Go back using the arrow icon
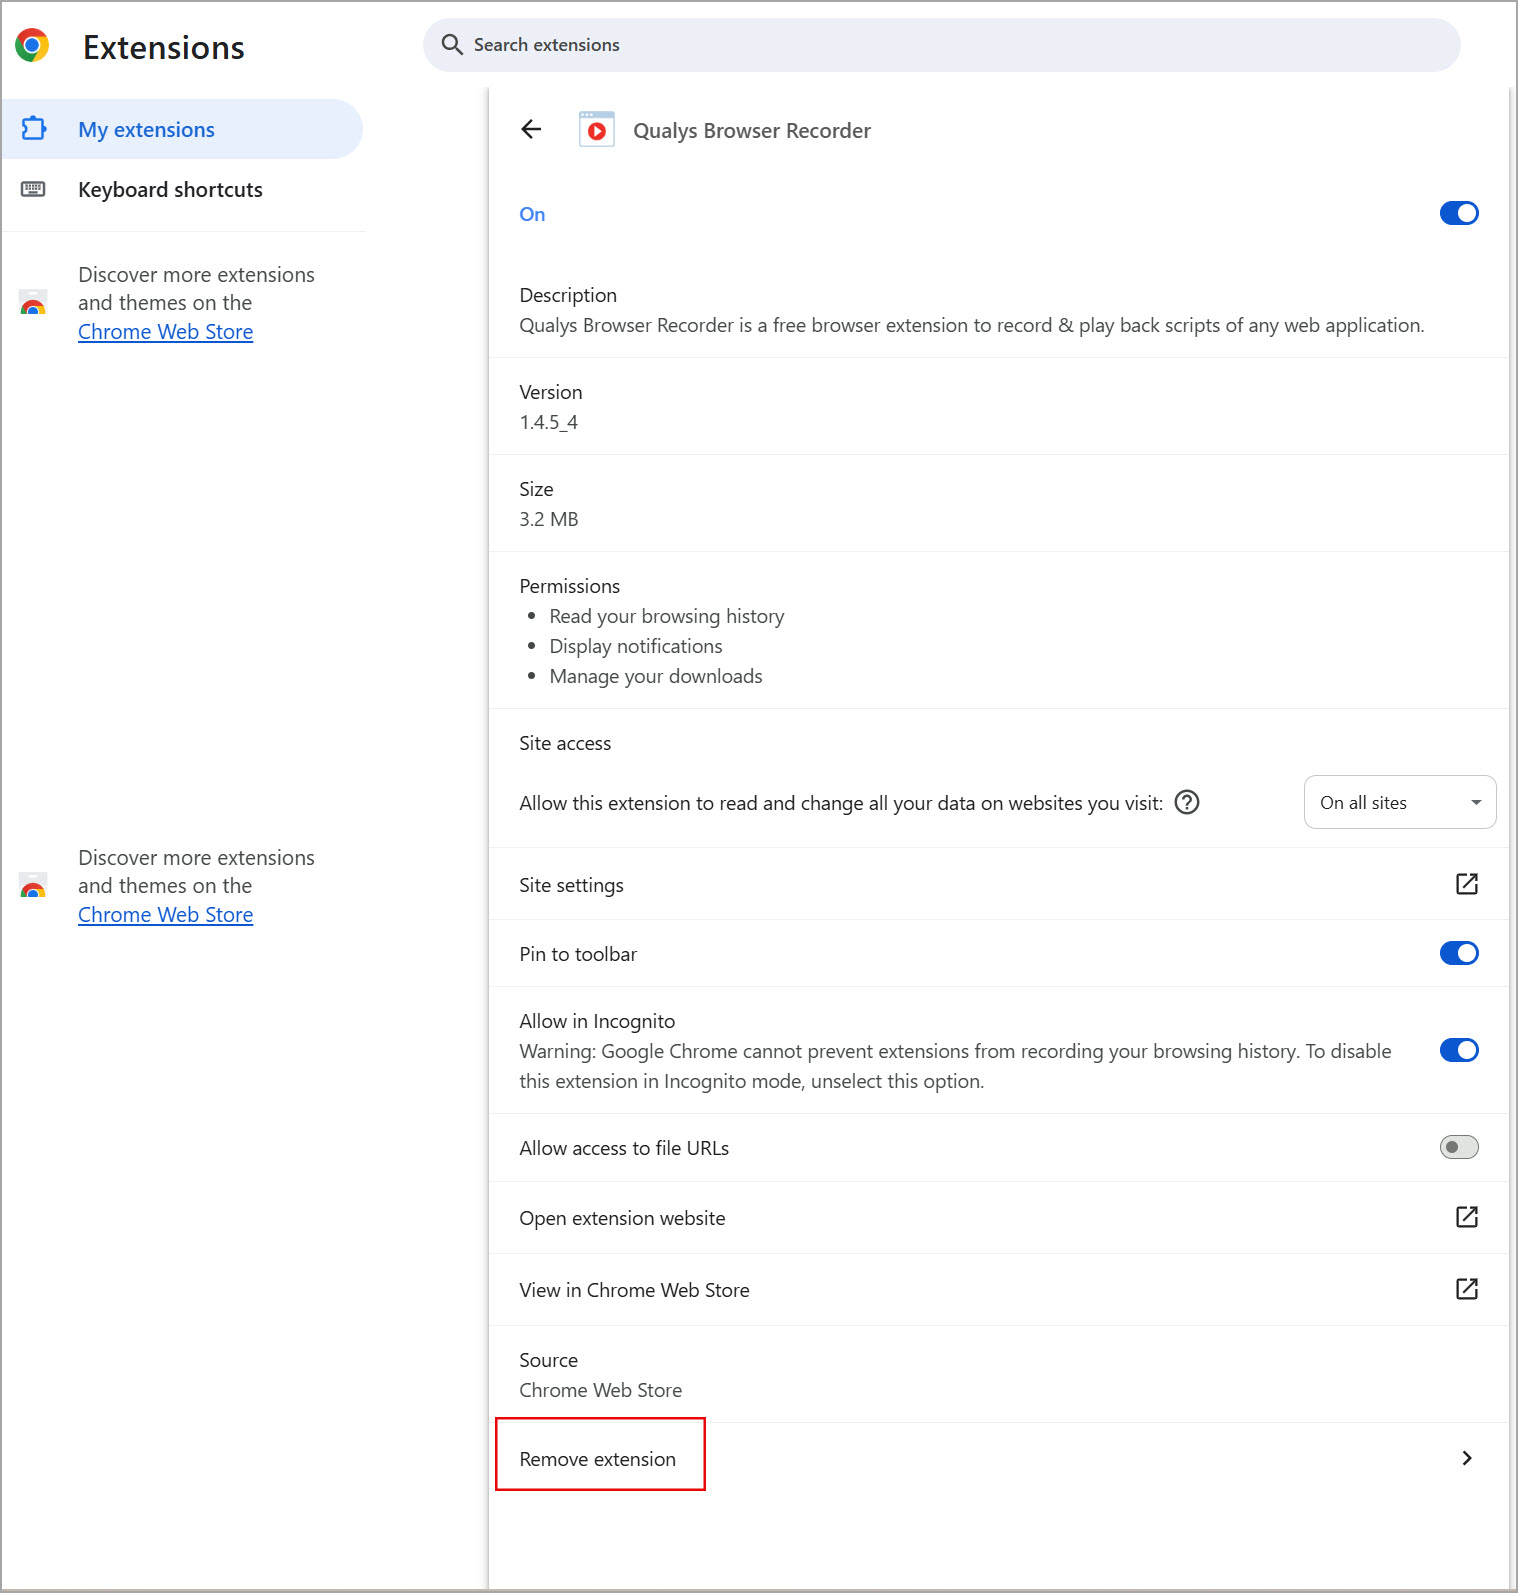This screenshot has width=1518, height=1593. [x=531, y=129]
